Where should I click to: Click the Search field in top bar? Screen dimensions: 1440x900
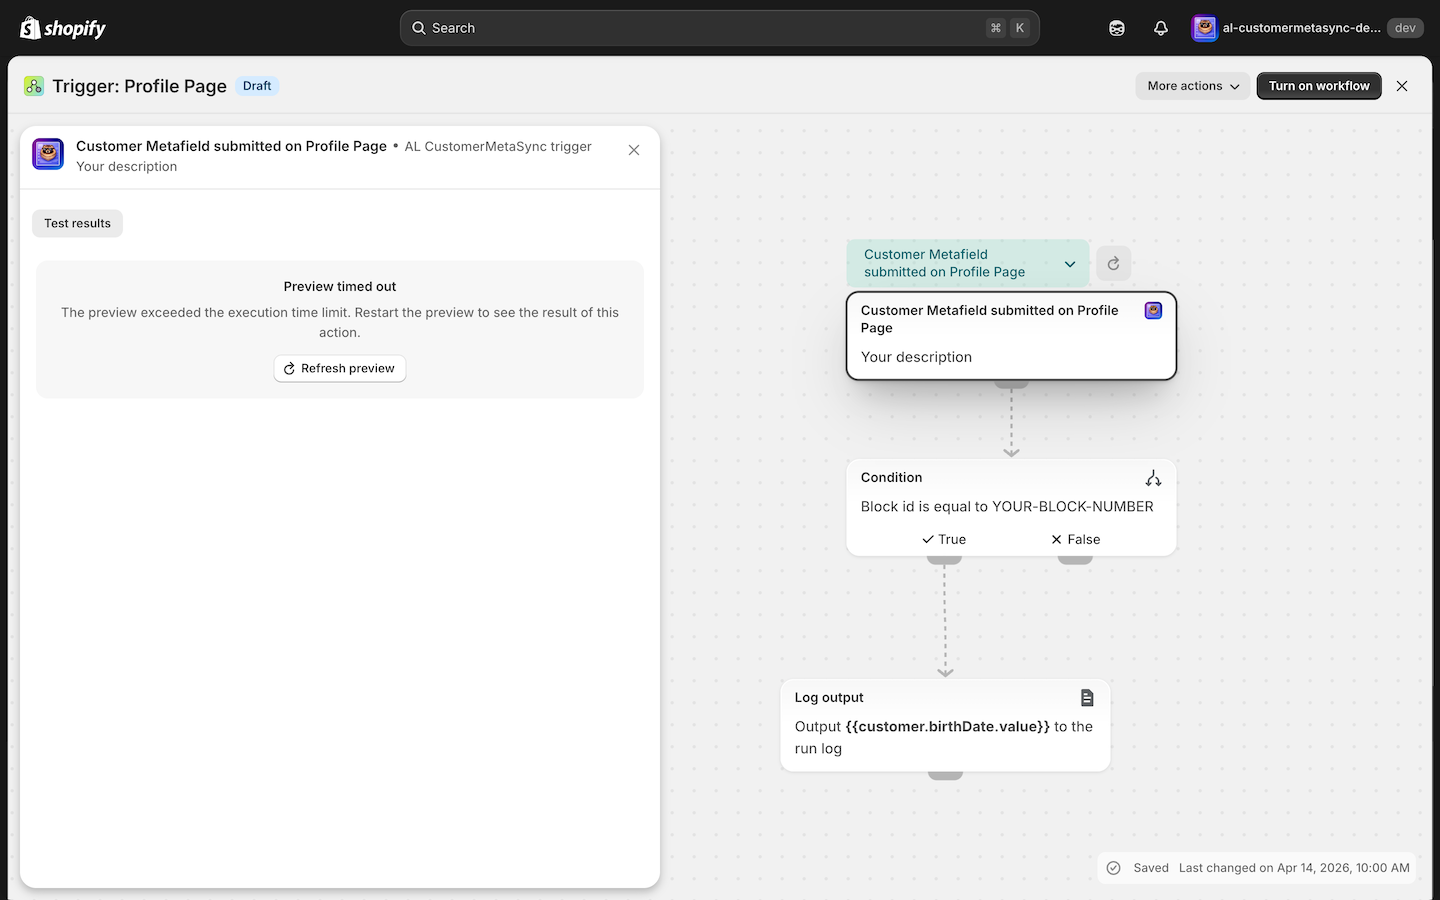point(720,28)
